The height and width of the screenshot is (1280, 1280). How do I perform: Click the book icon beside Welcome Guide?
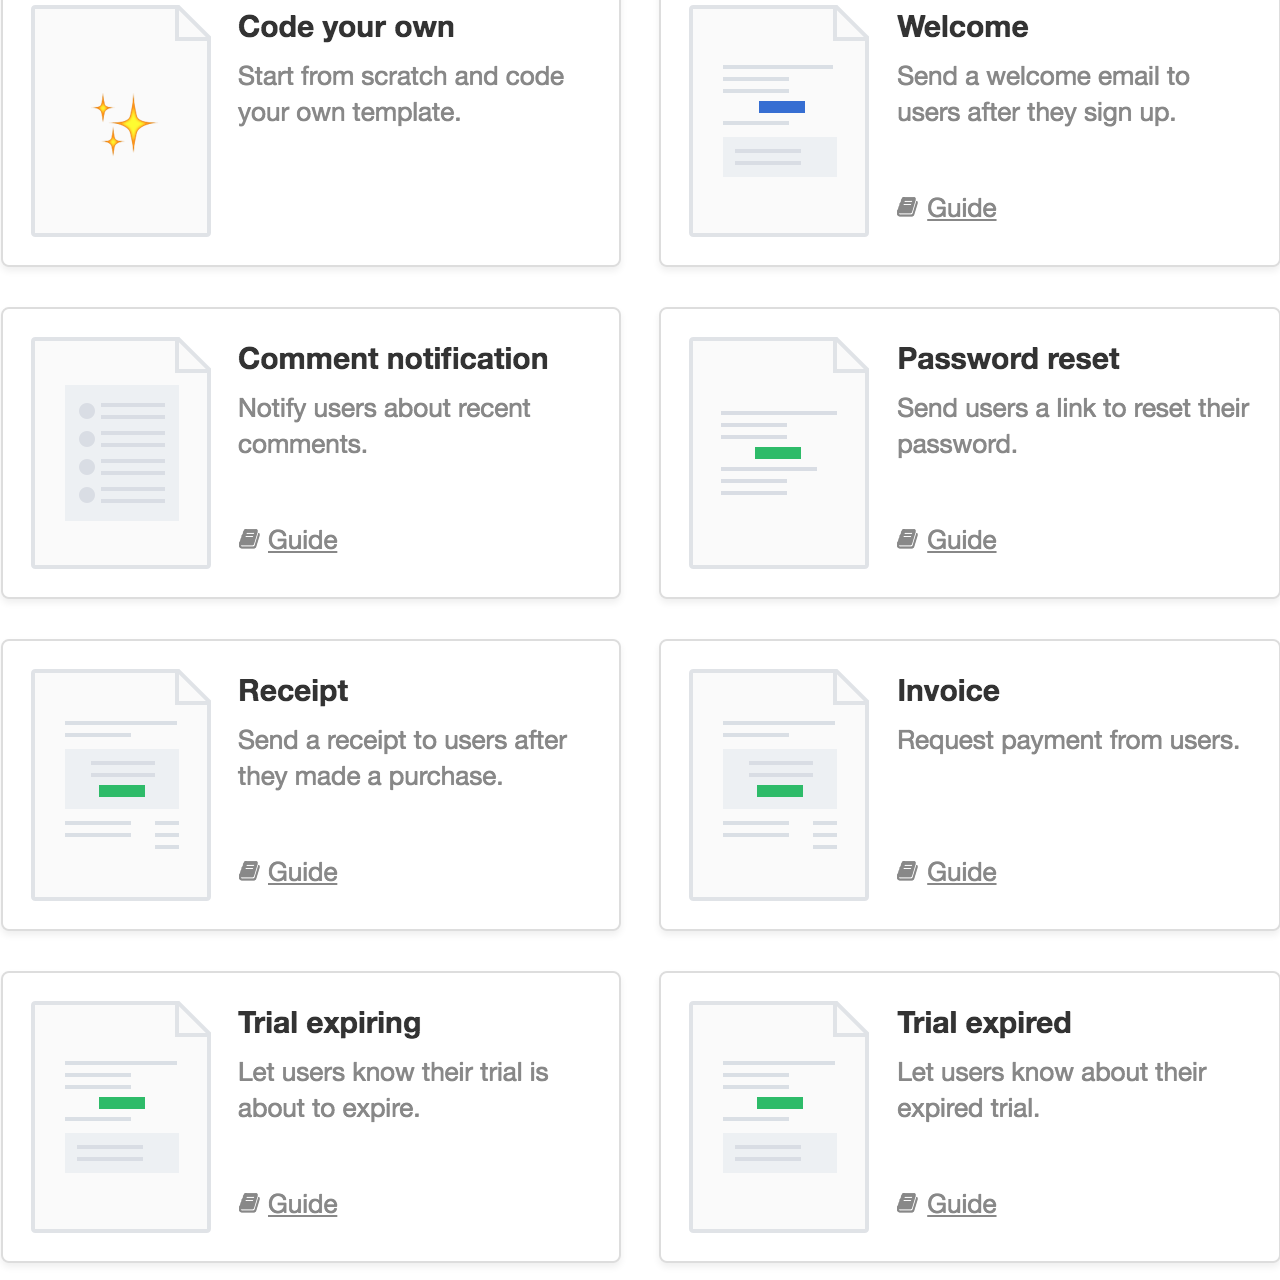[907, 207]
